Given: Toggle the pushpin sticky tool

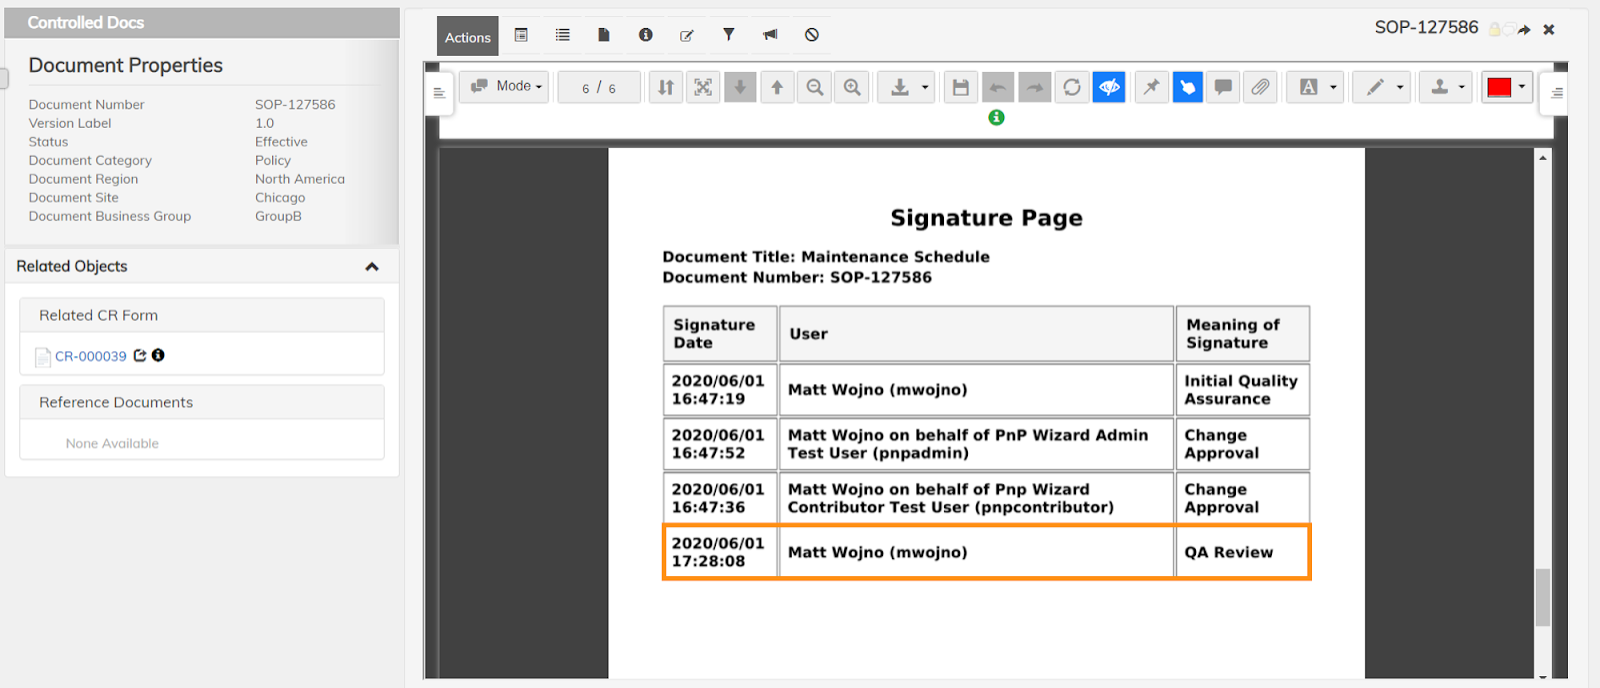Looking at the screenshot, I should [1151, 87].
